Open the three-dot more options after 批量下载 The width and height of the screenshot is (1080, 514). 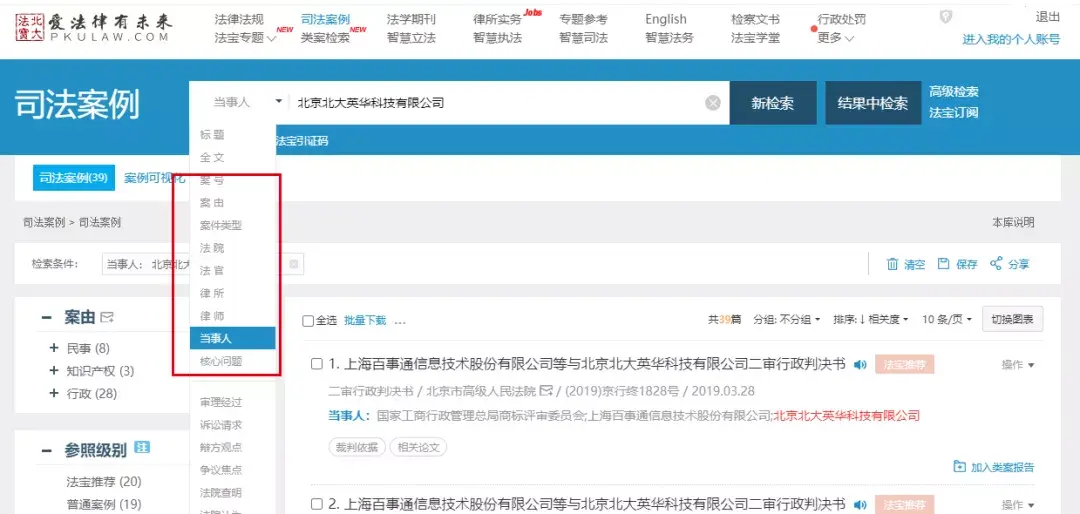[x=400, y=321]
